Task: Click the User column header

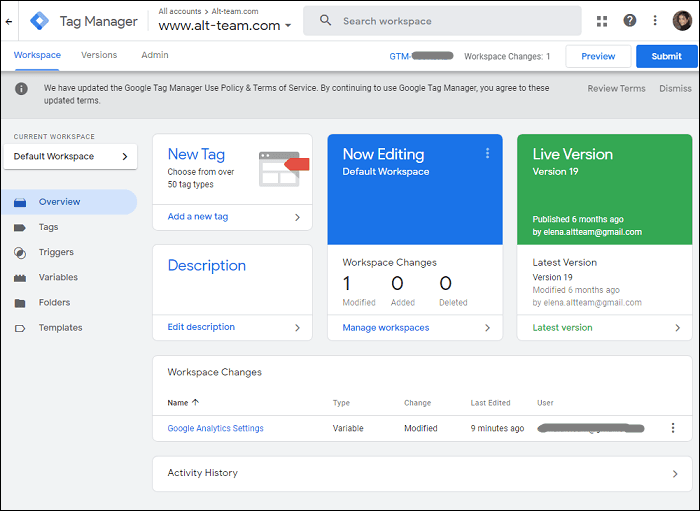Action: pyautogui.click(x=545, y=403)
